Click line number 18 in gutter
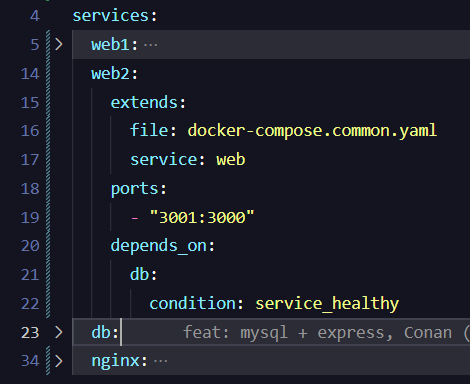Viewport: 470px width, 384px height. pyautogui.click(x=30, y=189)
